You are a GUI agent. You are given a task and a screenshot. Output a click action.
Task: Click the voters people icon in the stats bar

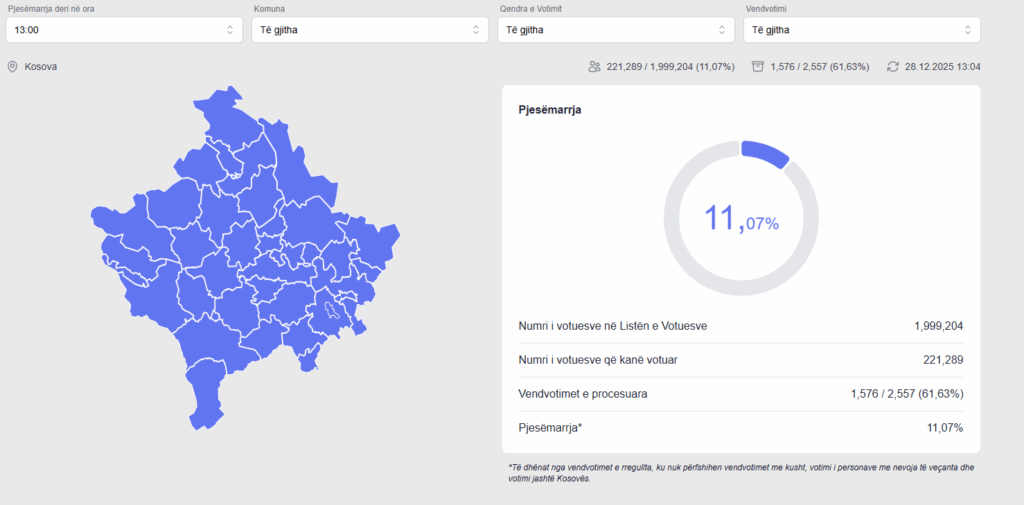tap(594, 67)
